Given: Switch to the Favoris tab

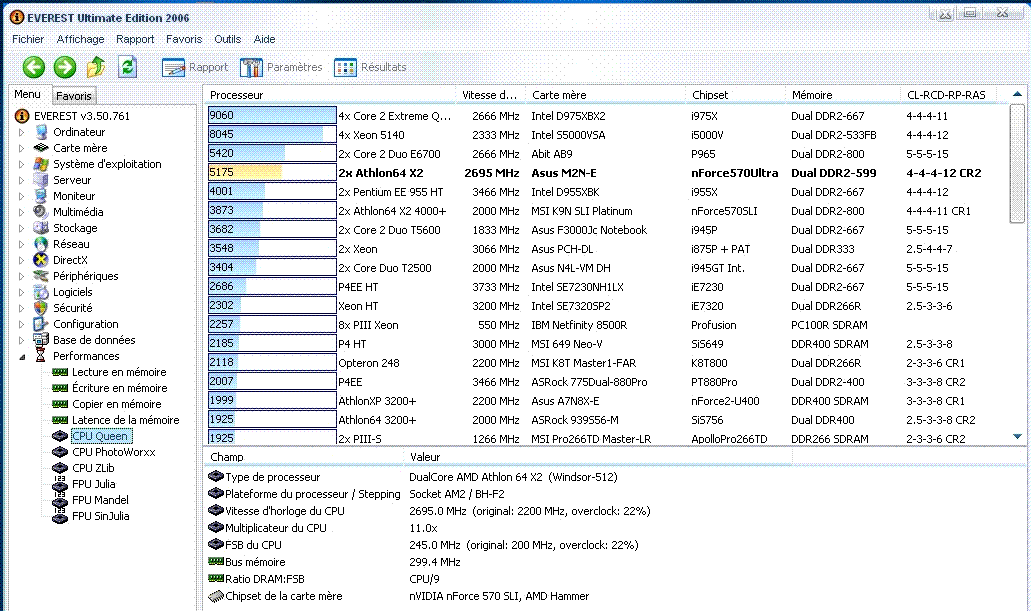Looking at the screenshot, I should [74, 95].
